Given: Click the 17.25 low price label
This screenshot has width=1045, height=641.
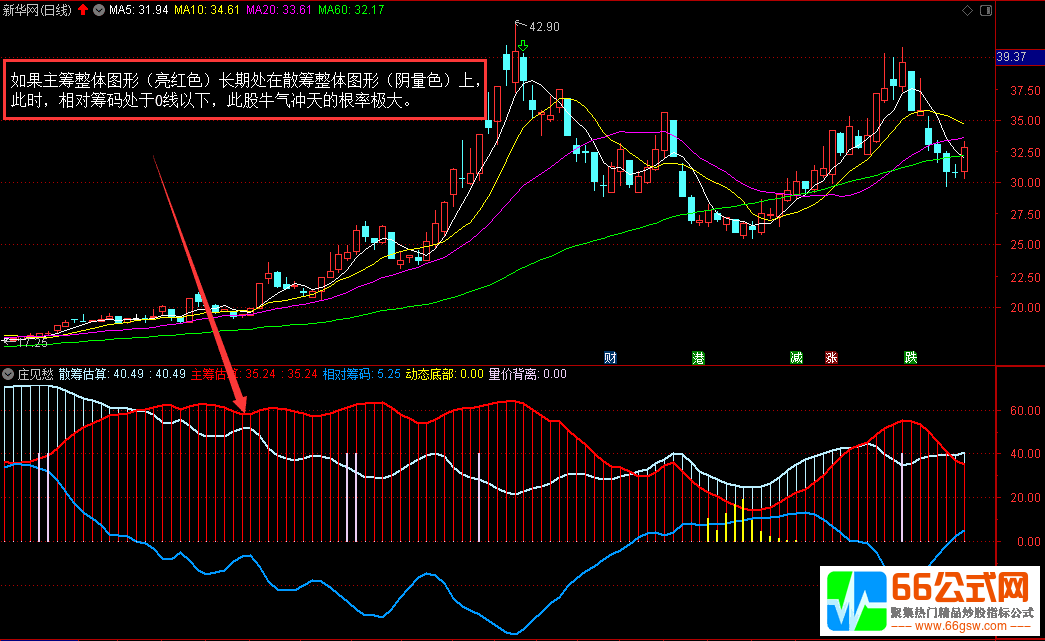Looking at the screenshot, I should 32,342.
